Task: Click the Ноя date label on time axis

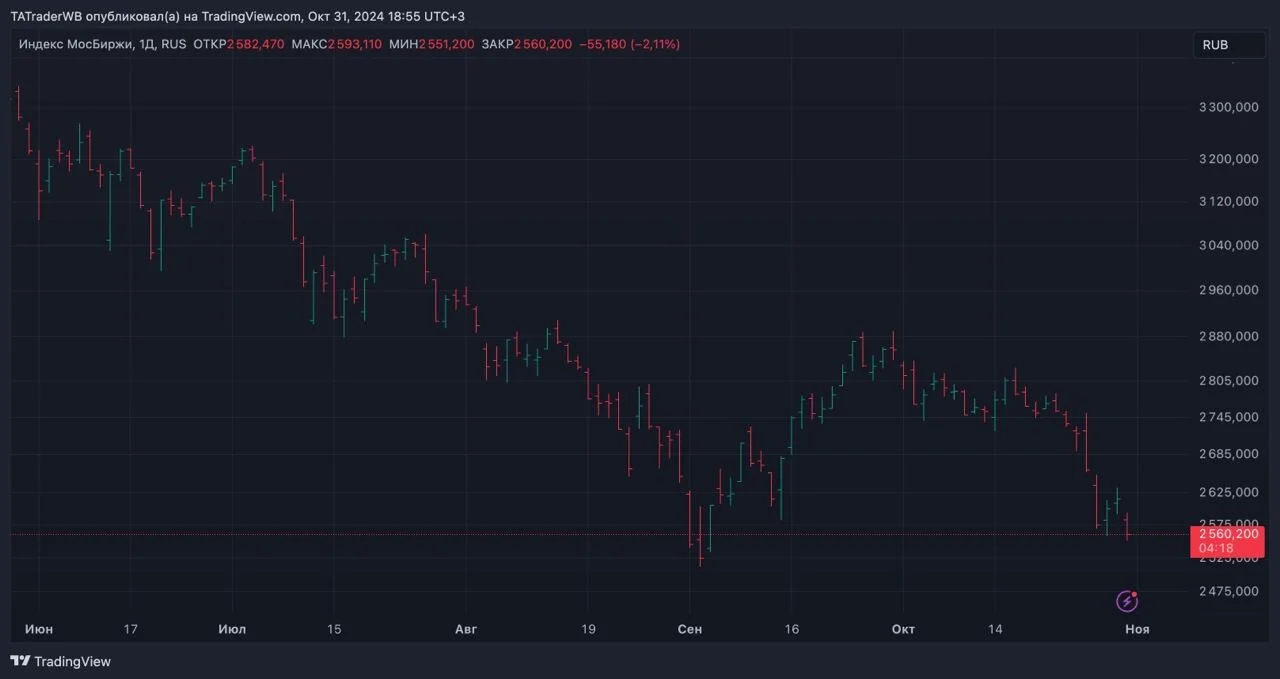Action: 1137,629
